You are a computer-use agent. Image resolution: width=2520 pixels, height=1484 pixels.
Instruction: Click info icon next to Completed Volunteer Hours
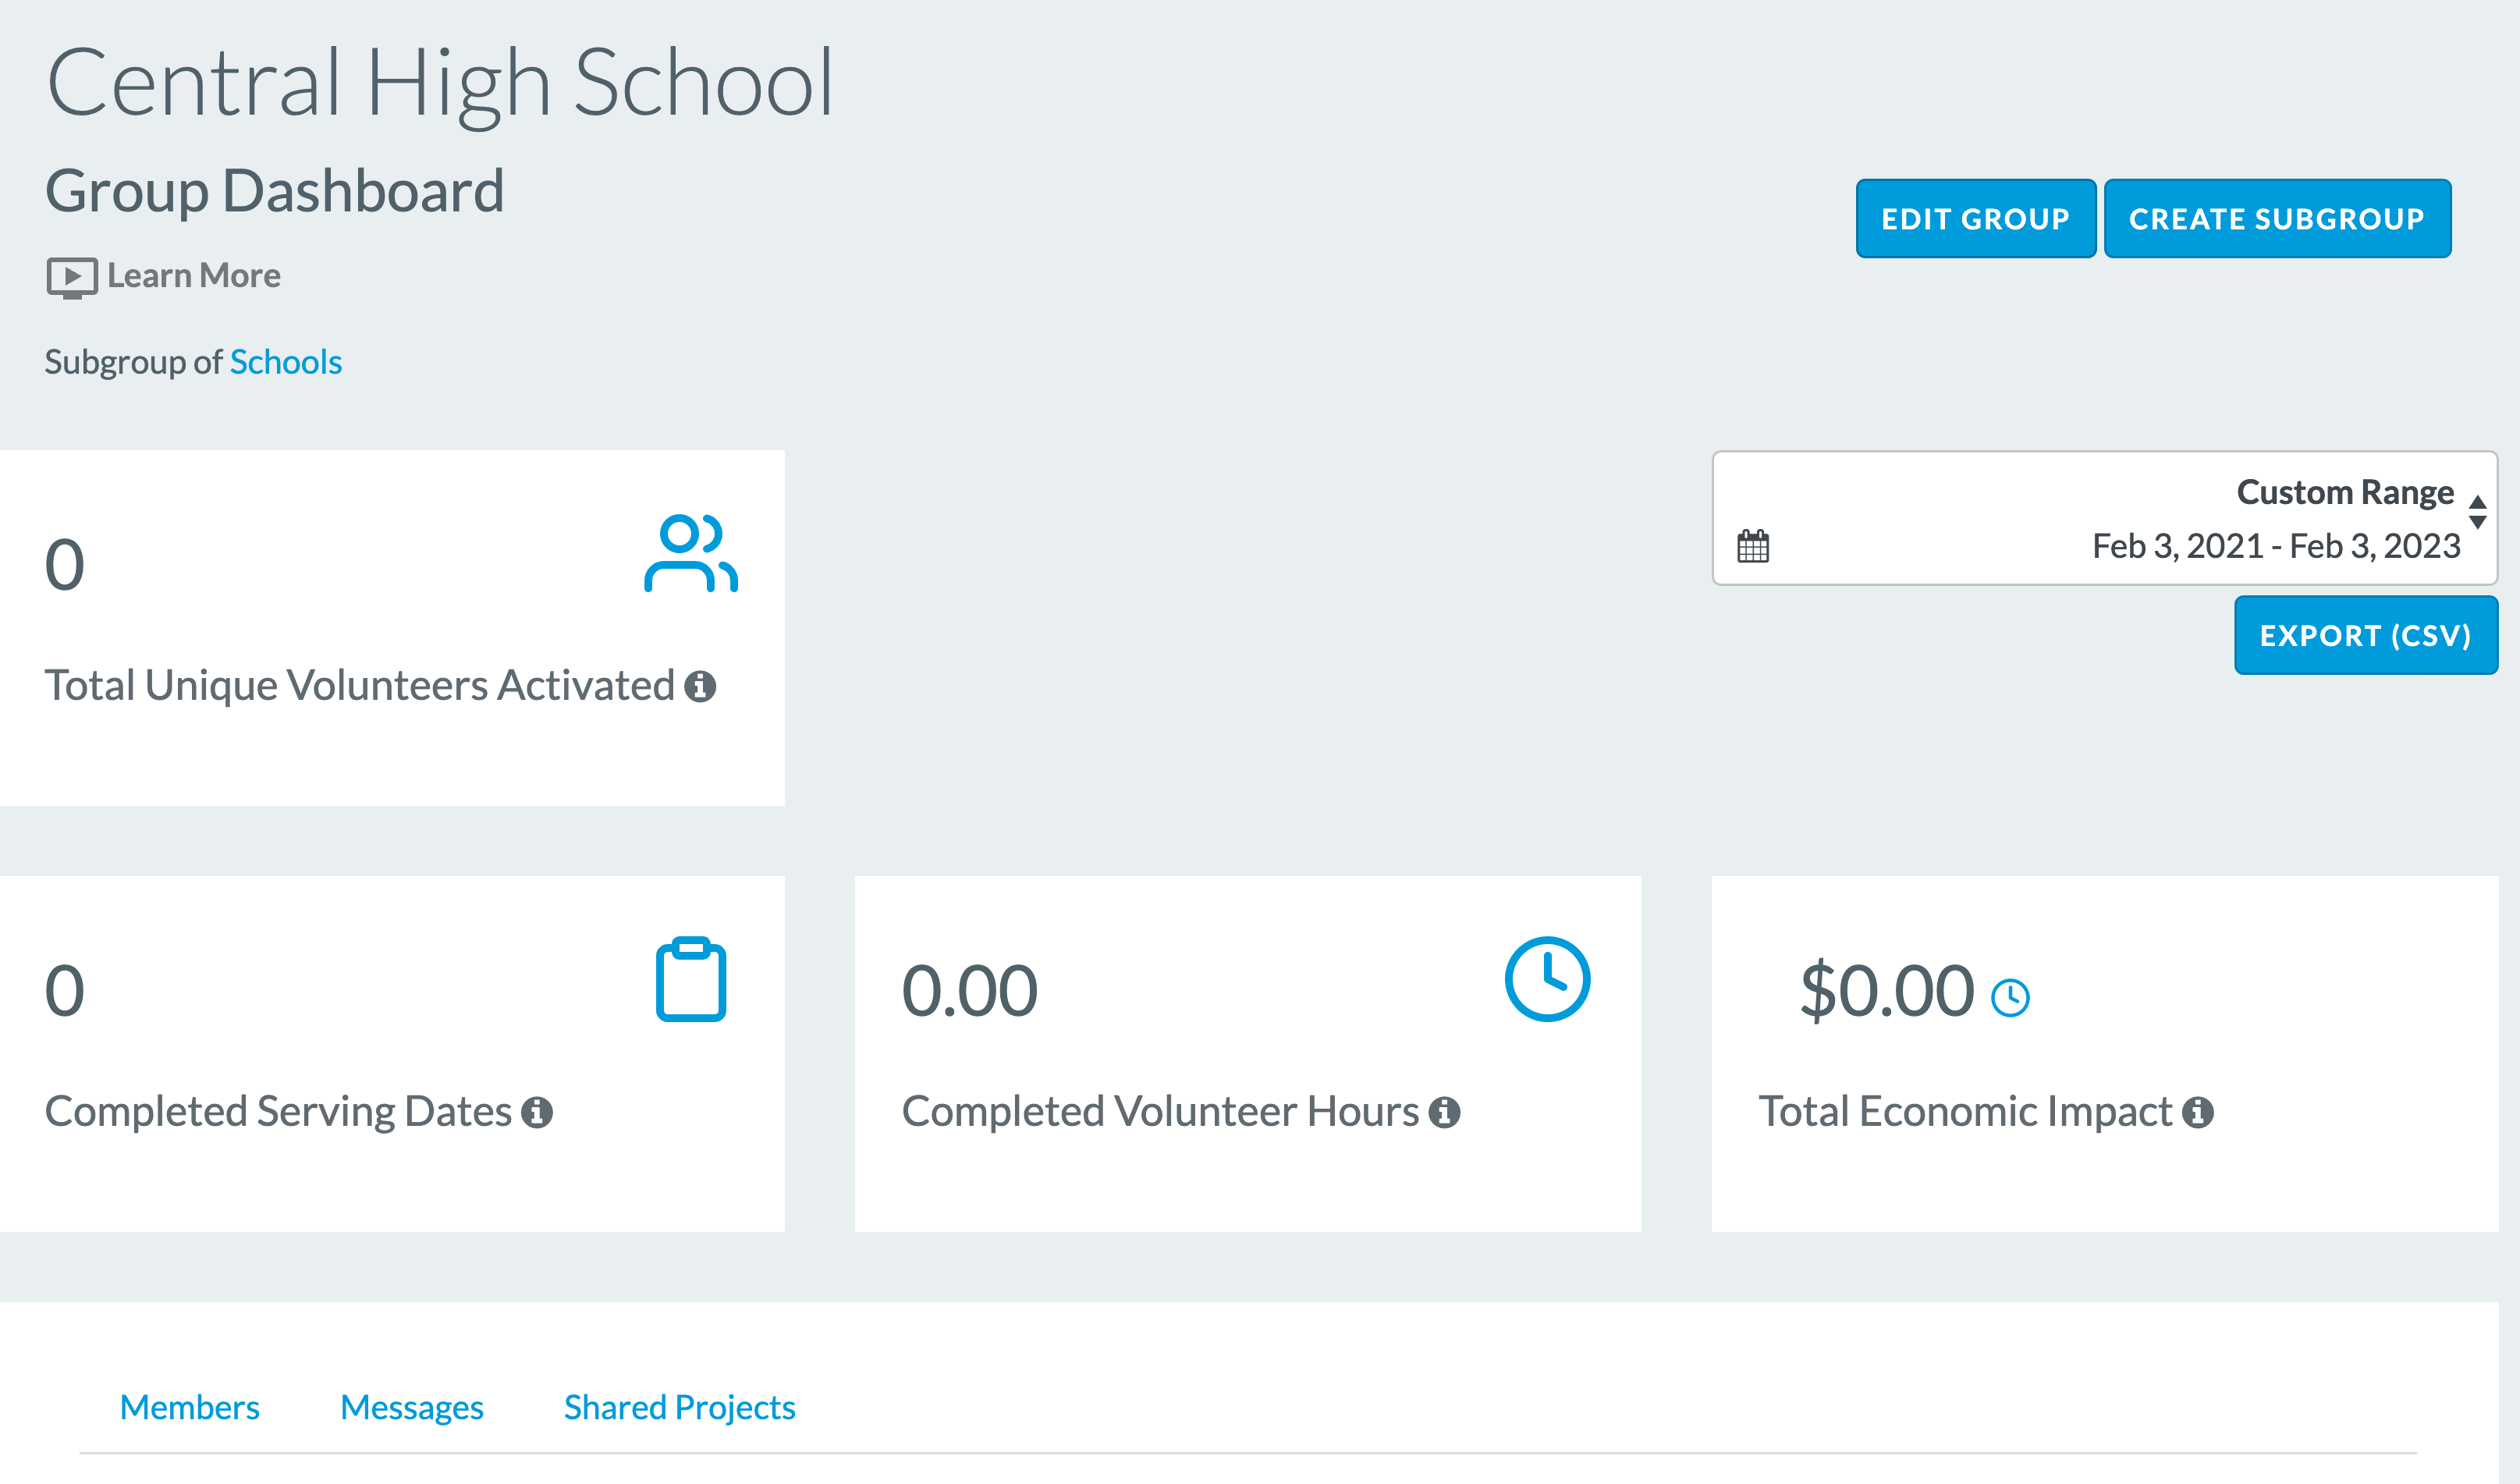[1444, 1112]
